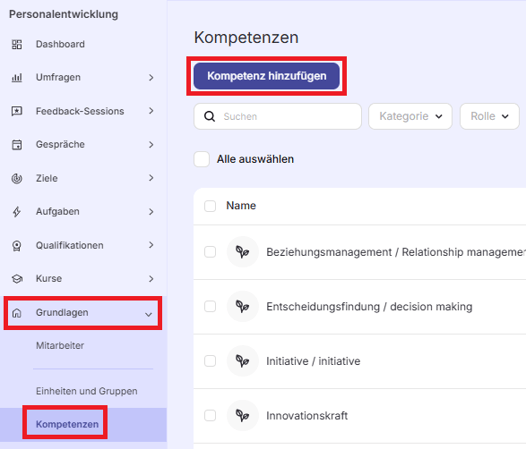
Task: Click the Innovationskraft sprout icon
Action: 243,415
